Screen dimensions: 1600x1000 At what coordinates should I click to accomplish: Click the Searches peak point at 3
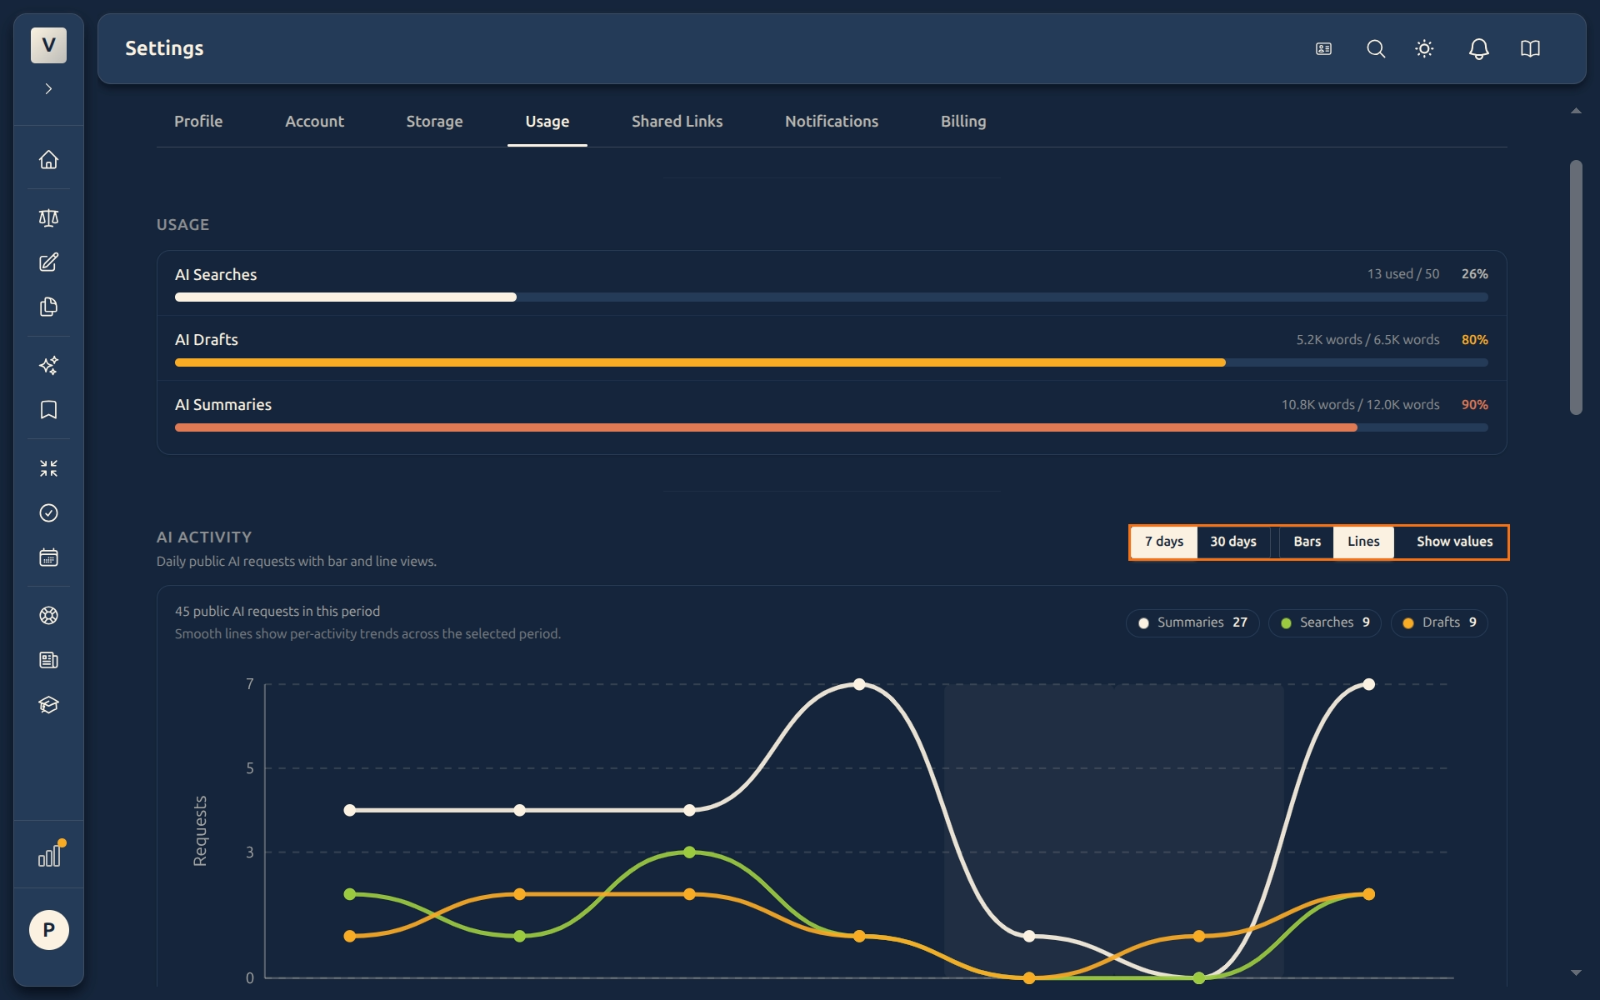[689, 852]
